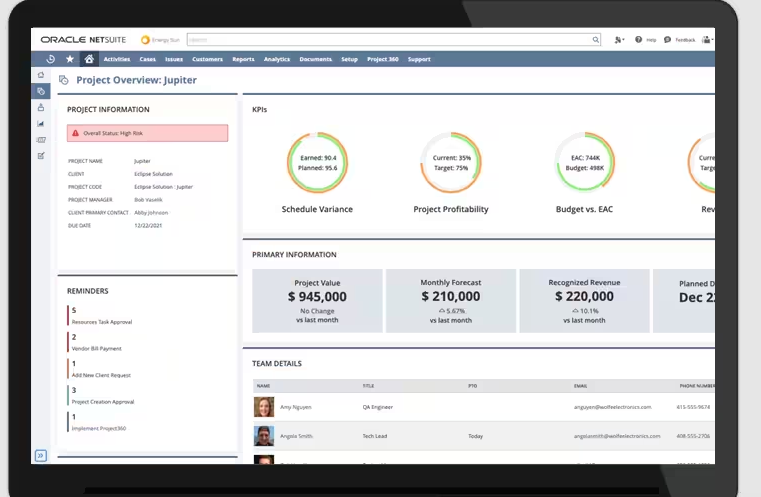Image resolution: width=761 pixels, height=497 pixels.
Task: Open the sidebar edit note icon
Action: point(41,156)
